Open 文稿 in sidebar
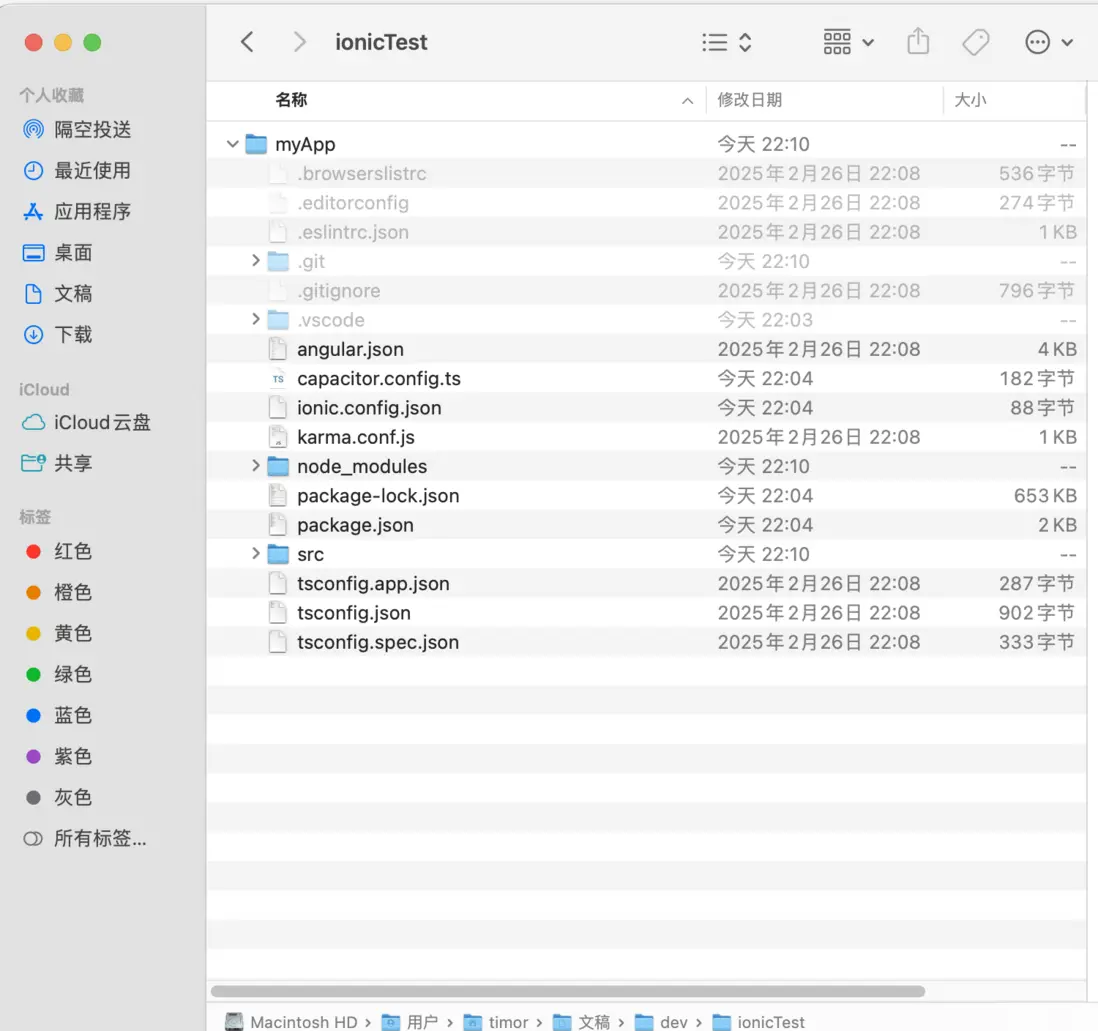This screenshot has width=1098, height=1031. pos(58,293)
